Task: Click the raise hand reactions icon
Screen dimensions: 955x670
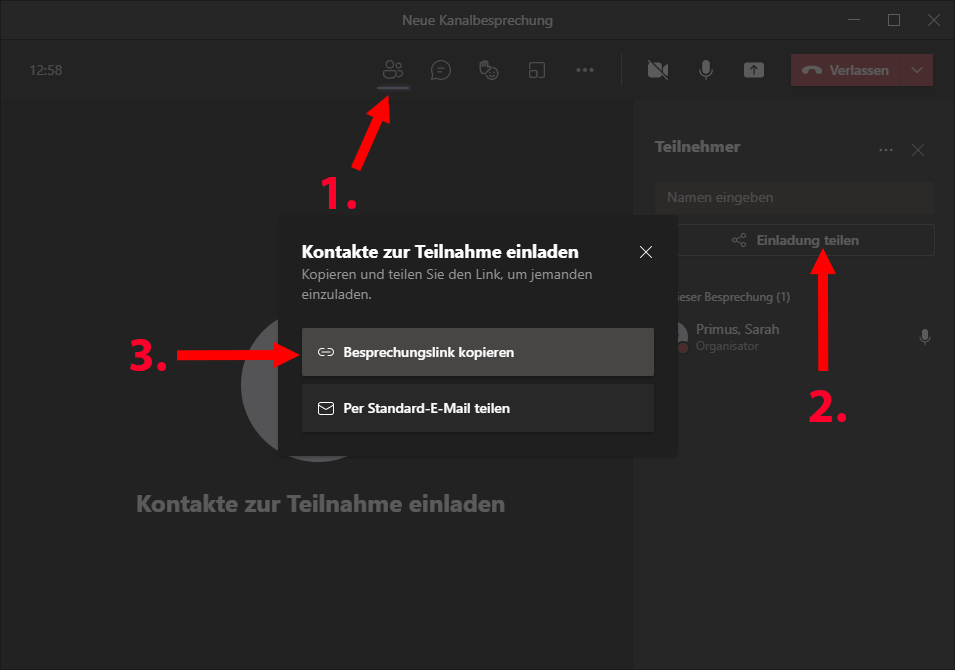Action: click(489, 70)
